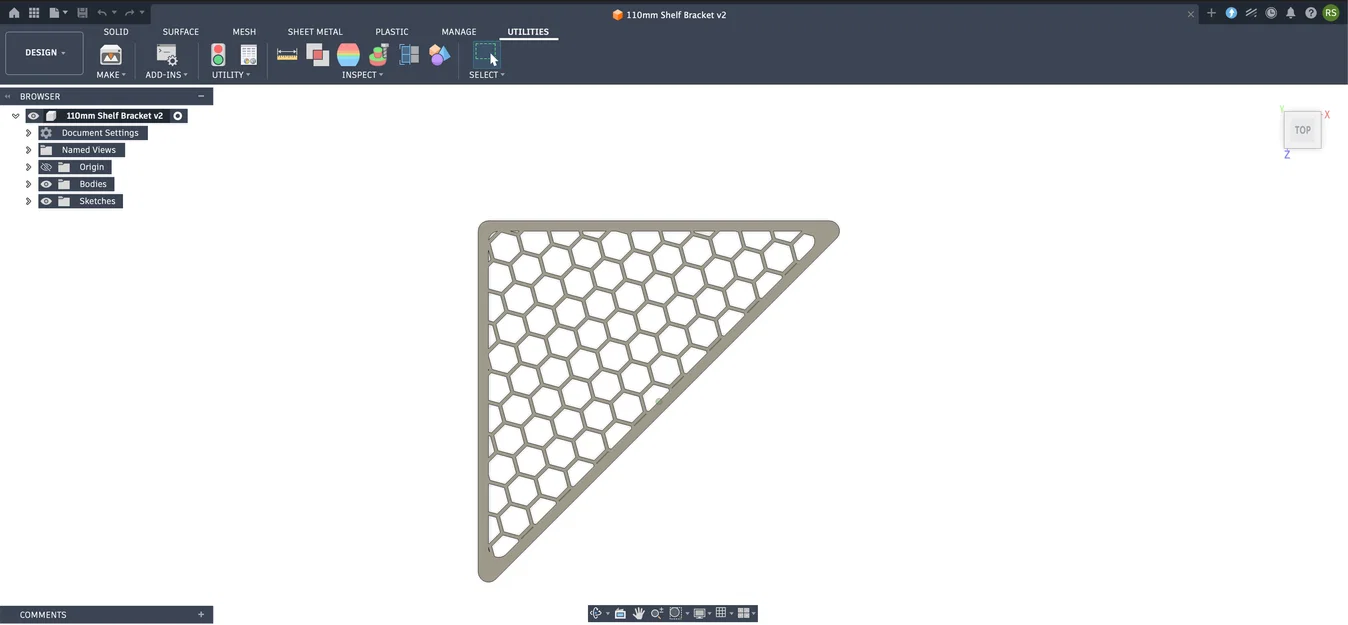Activate the Pan hand tool

pos(638,613)
